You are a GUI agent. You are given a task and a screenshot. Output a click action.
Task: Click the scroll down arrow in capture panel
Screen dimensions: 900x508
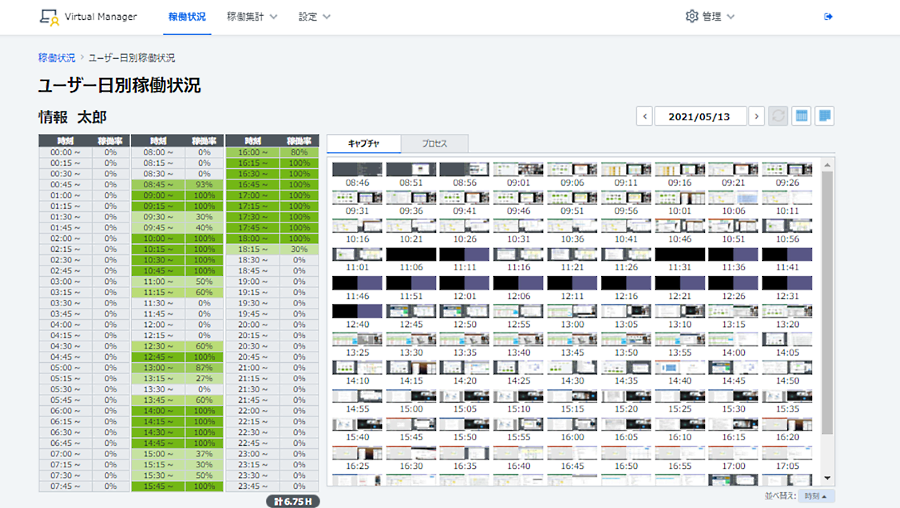(826, 479)
